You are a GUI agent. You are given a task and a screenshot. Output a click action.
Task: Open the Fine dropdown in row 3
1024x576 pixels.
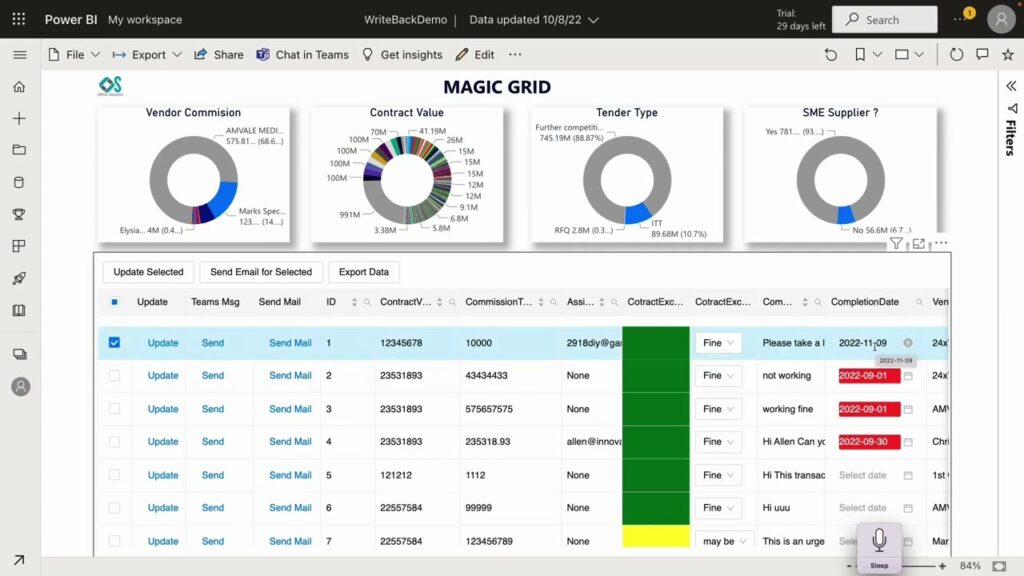point(718,409)
